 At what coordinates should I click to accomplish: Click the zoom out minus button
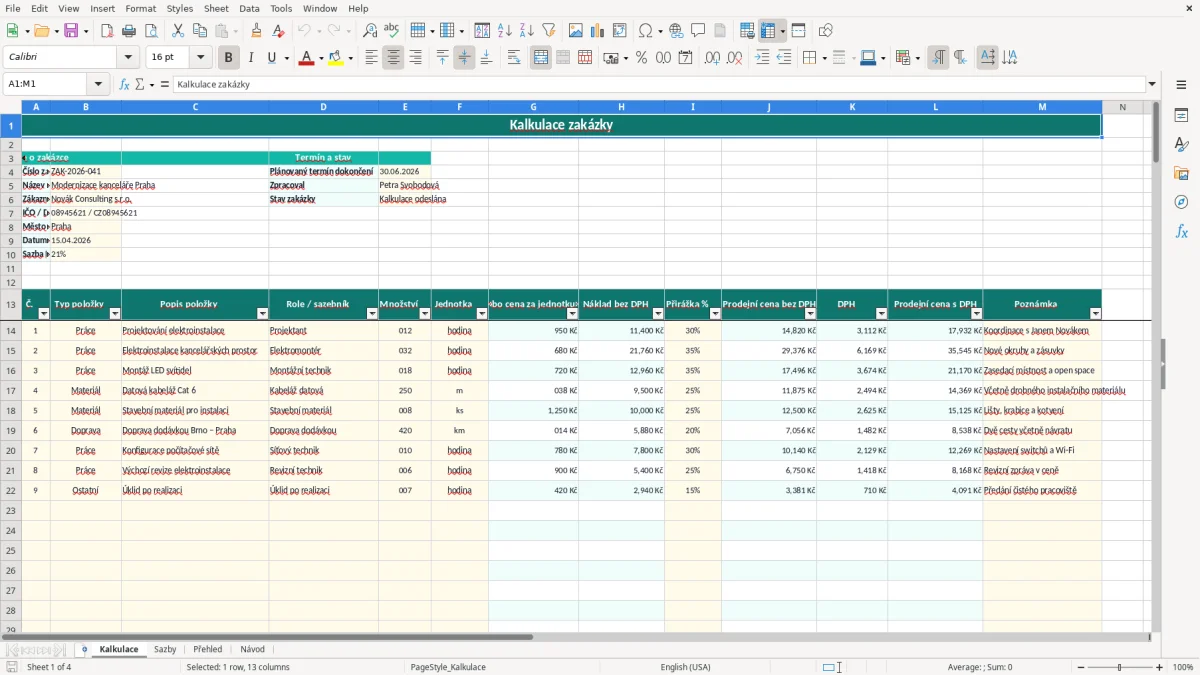[1079, 667]
